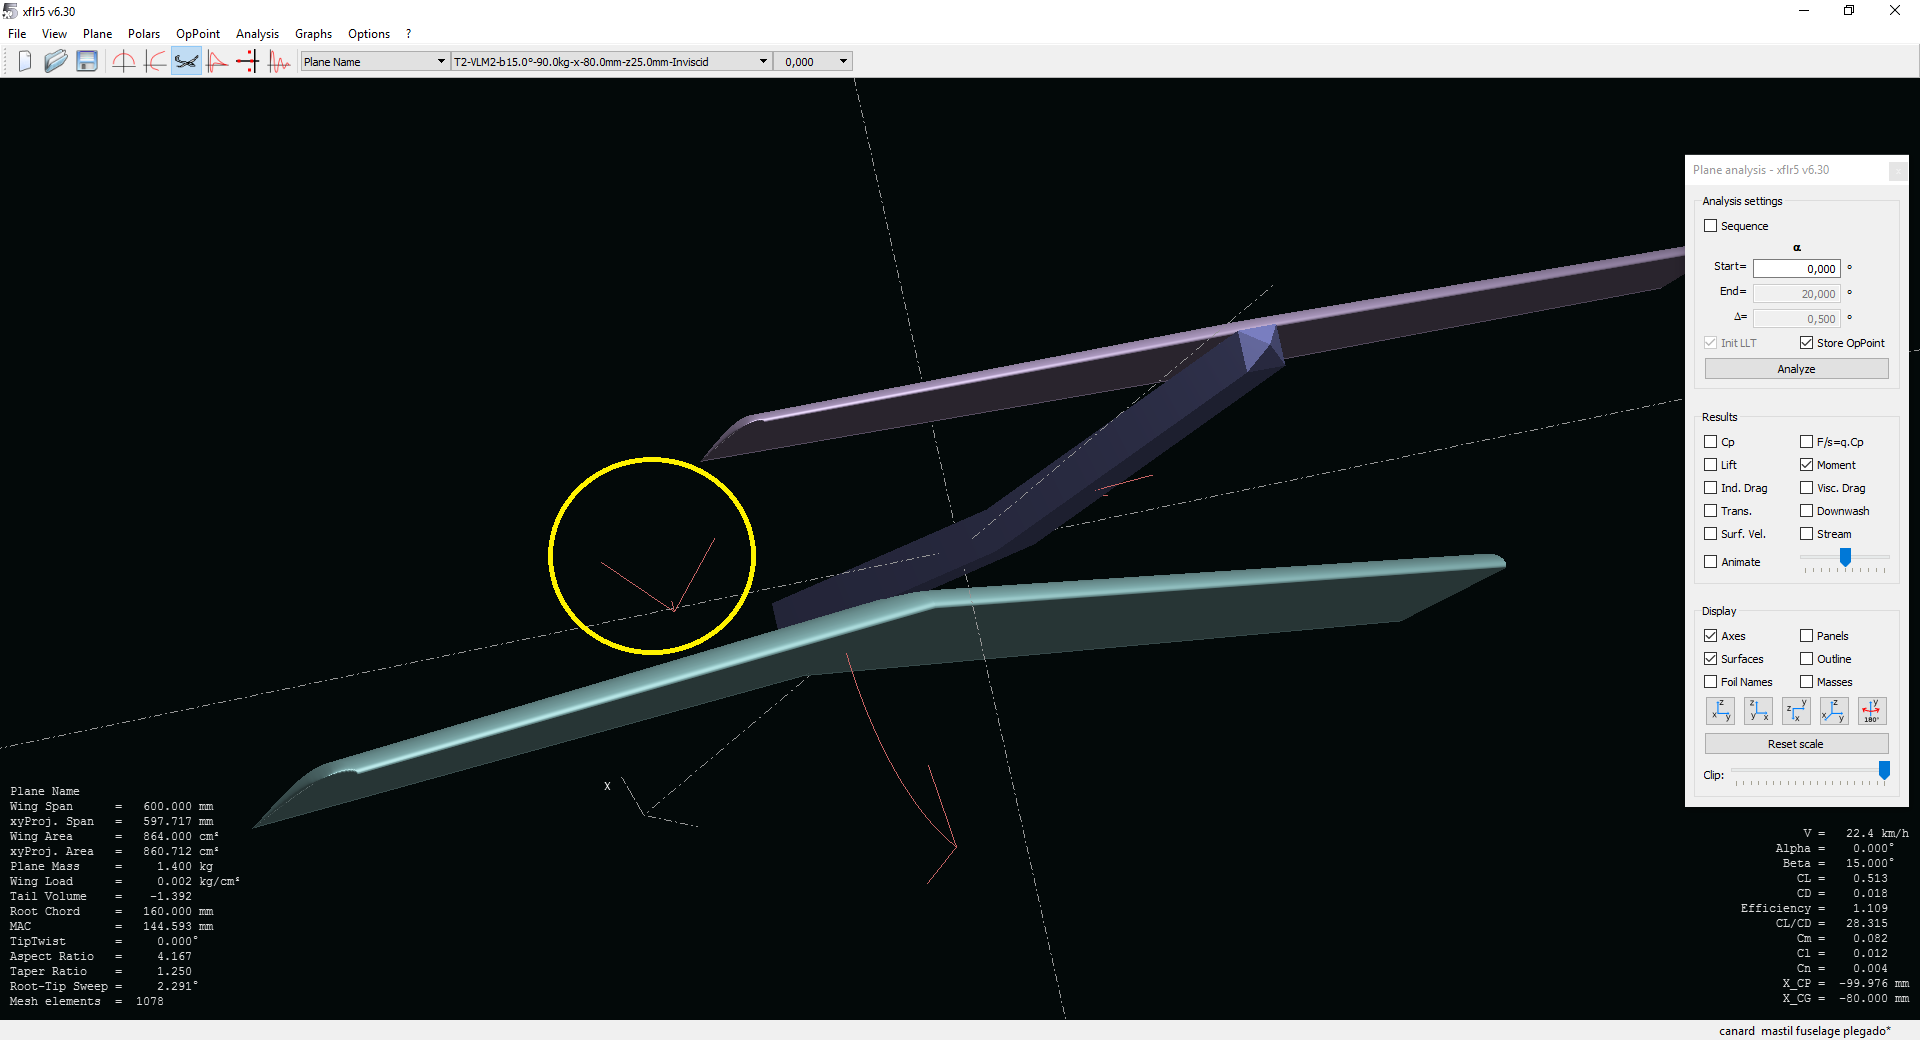Click the New Project toolbar icon
The width and height of the screenshot is (1920, 1040).
click(x=25, y=62)
